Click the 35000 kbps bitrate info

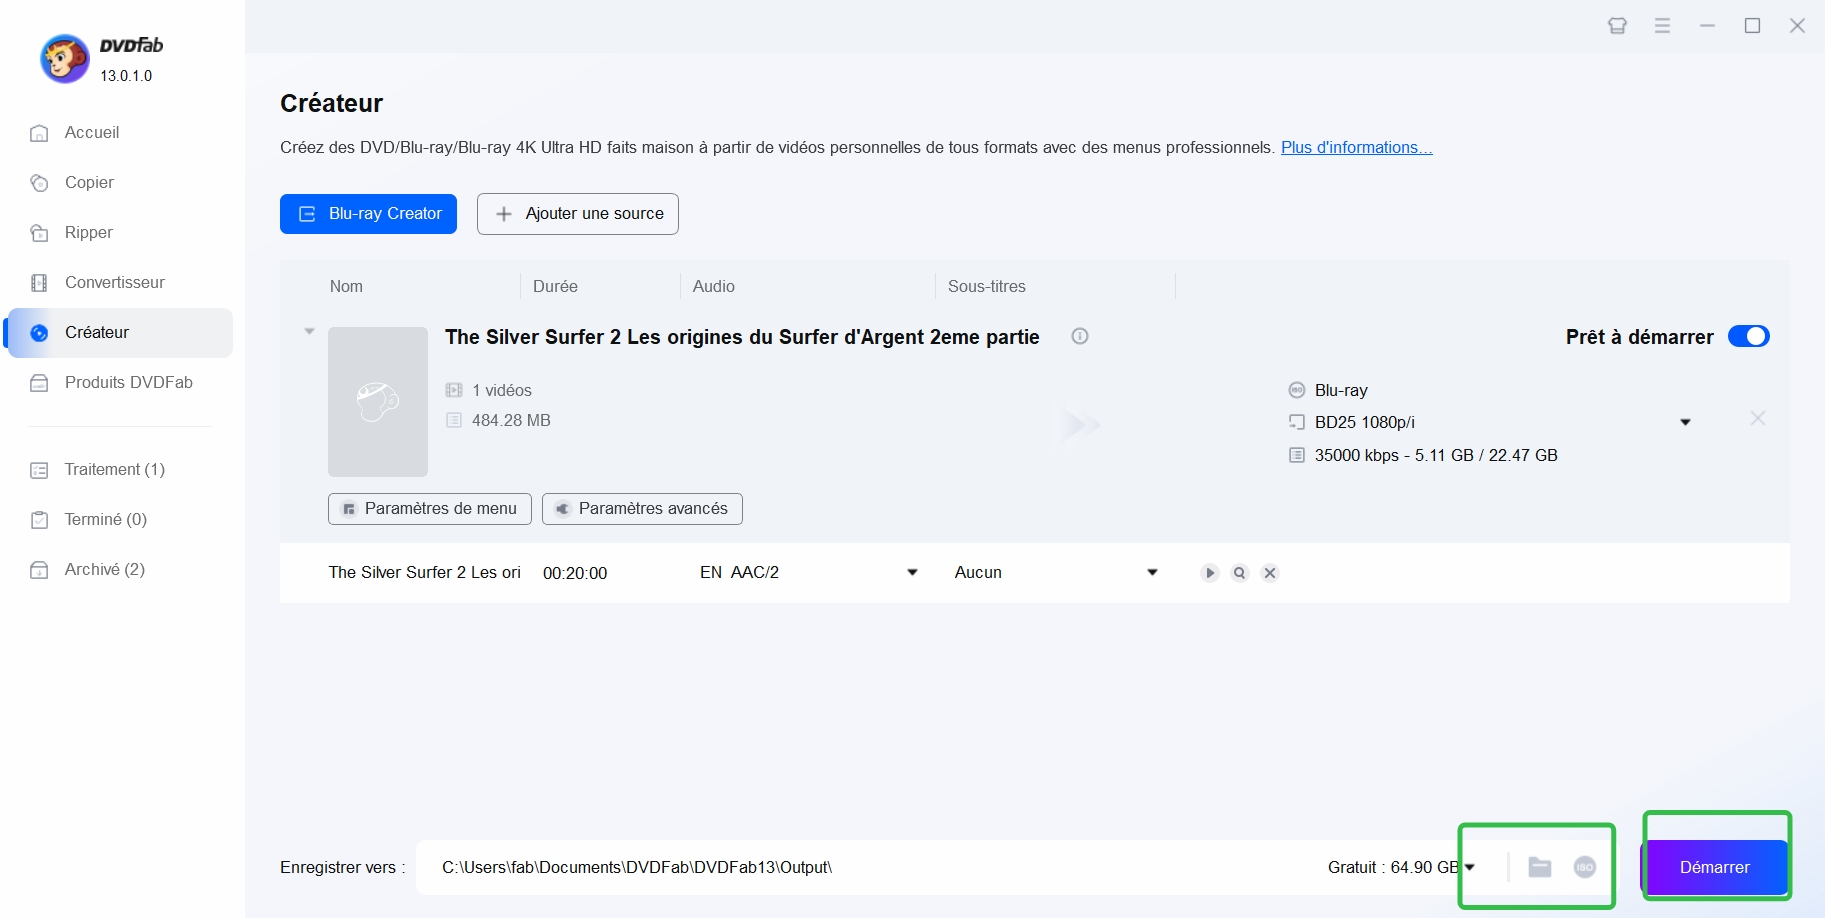point(1436,456)
